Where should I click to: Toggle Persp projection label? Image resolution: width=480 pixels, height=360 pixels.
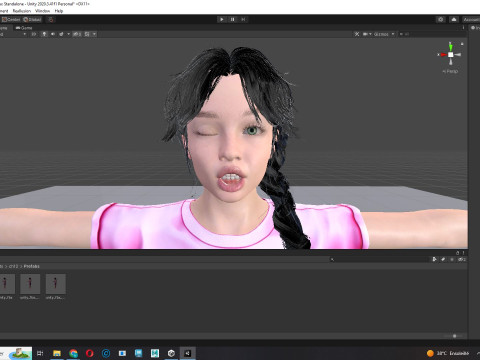click(x=450, y=71)
